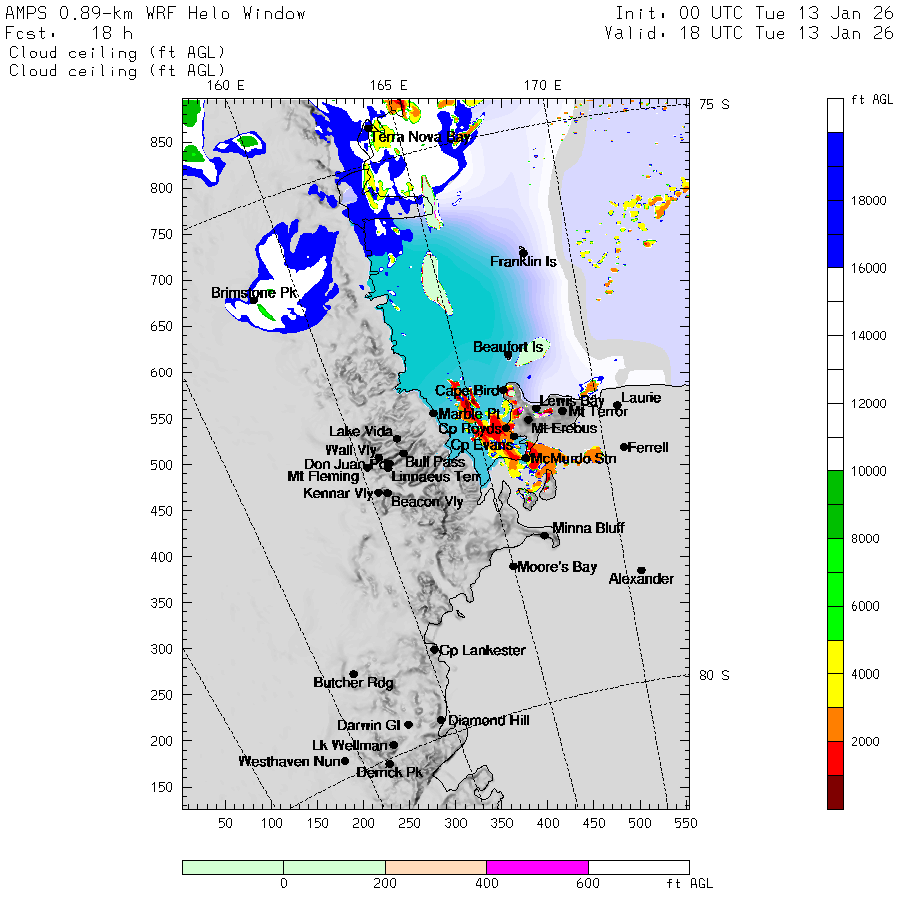Click the Marble Pt label
Viewport: 900px width, 900px height.
pyautogui.click(x=469, y=414)
